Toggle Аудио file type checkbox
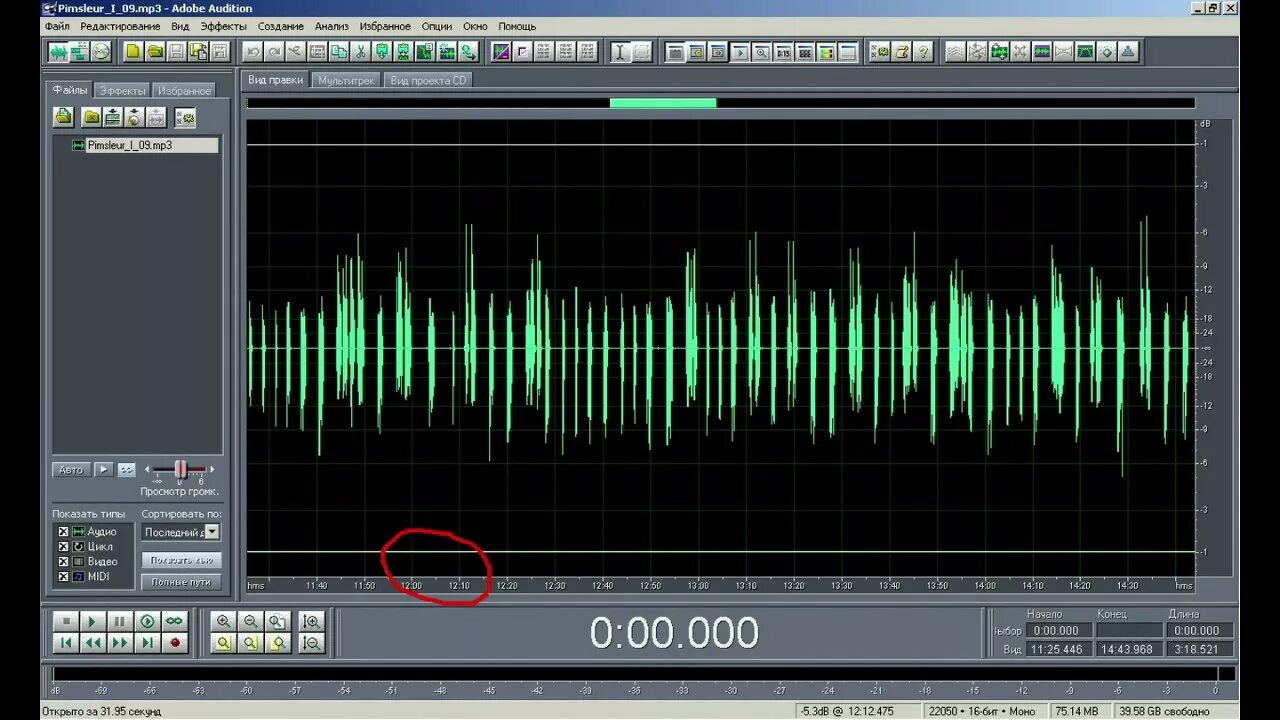Image resolution: width=1280 pixels, height=720 pixels. tap(64, 532)
